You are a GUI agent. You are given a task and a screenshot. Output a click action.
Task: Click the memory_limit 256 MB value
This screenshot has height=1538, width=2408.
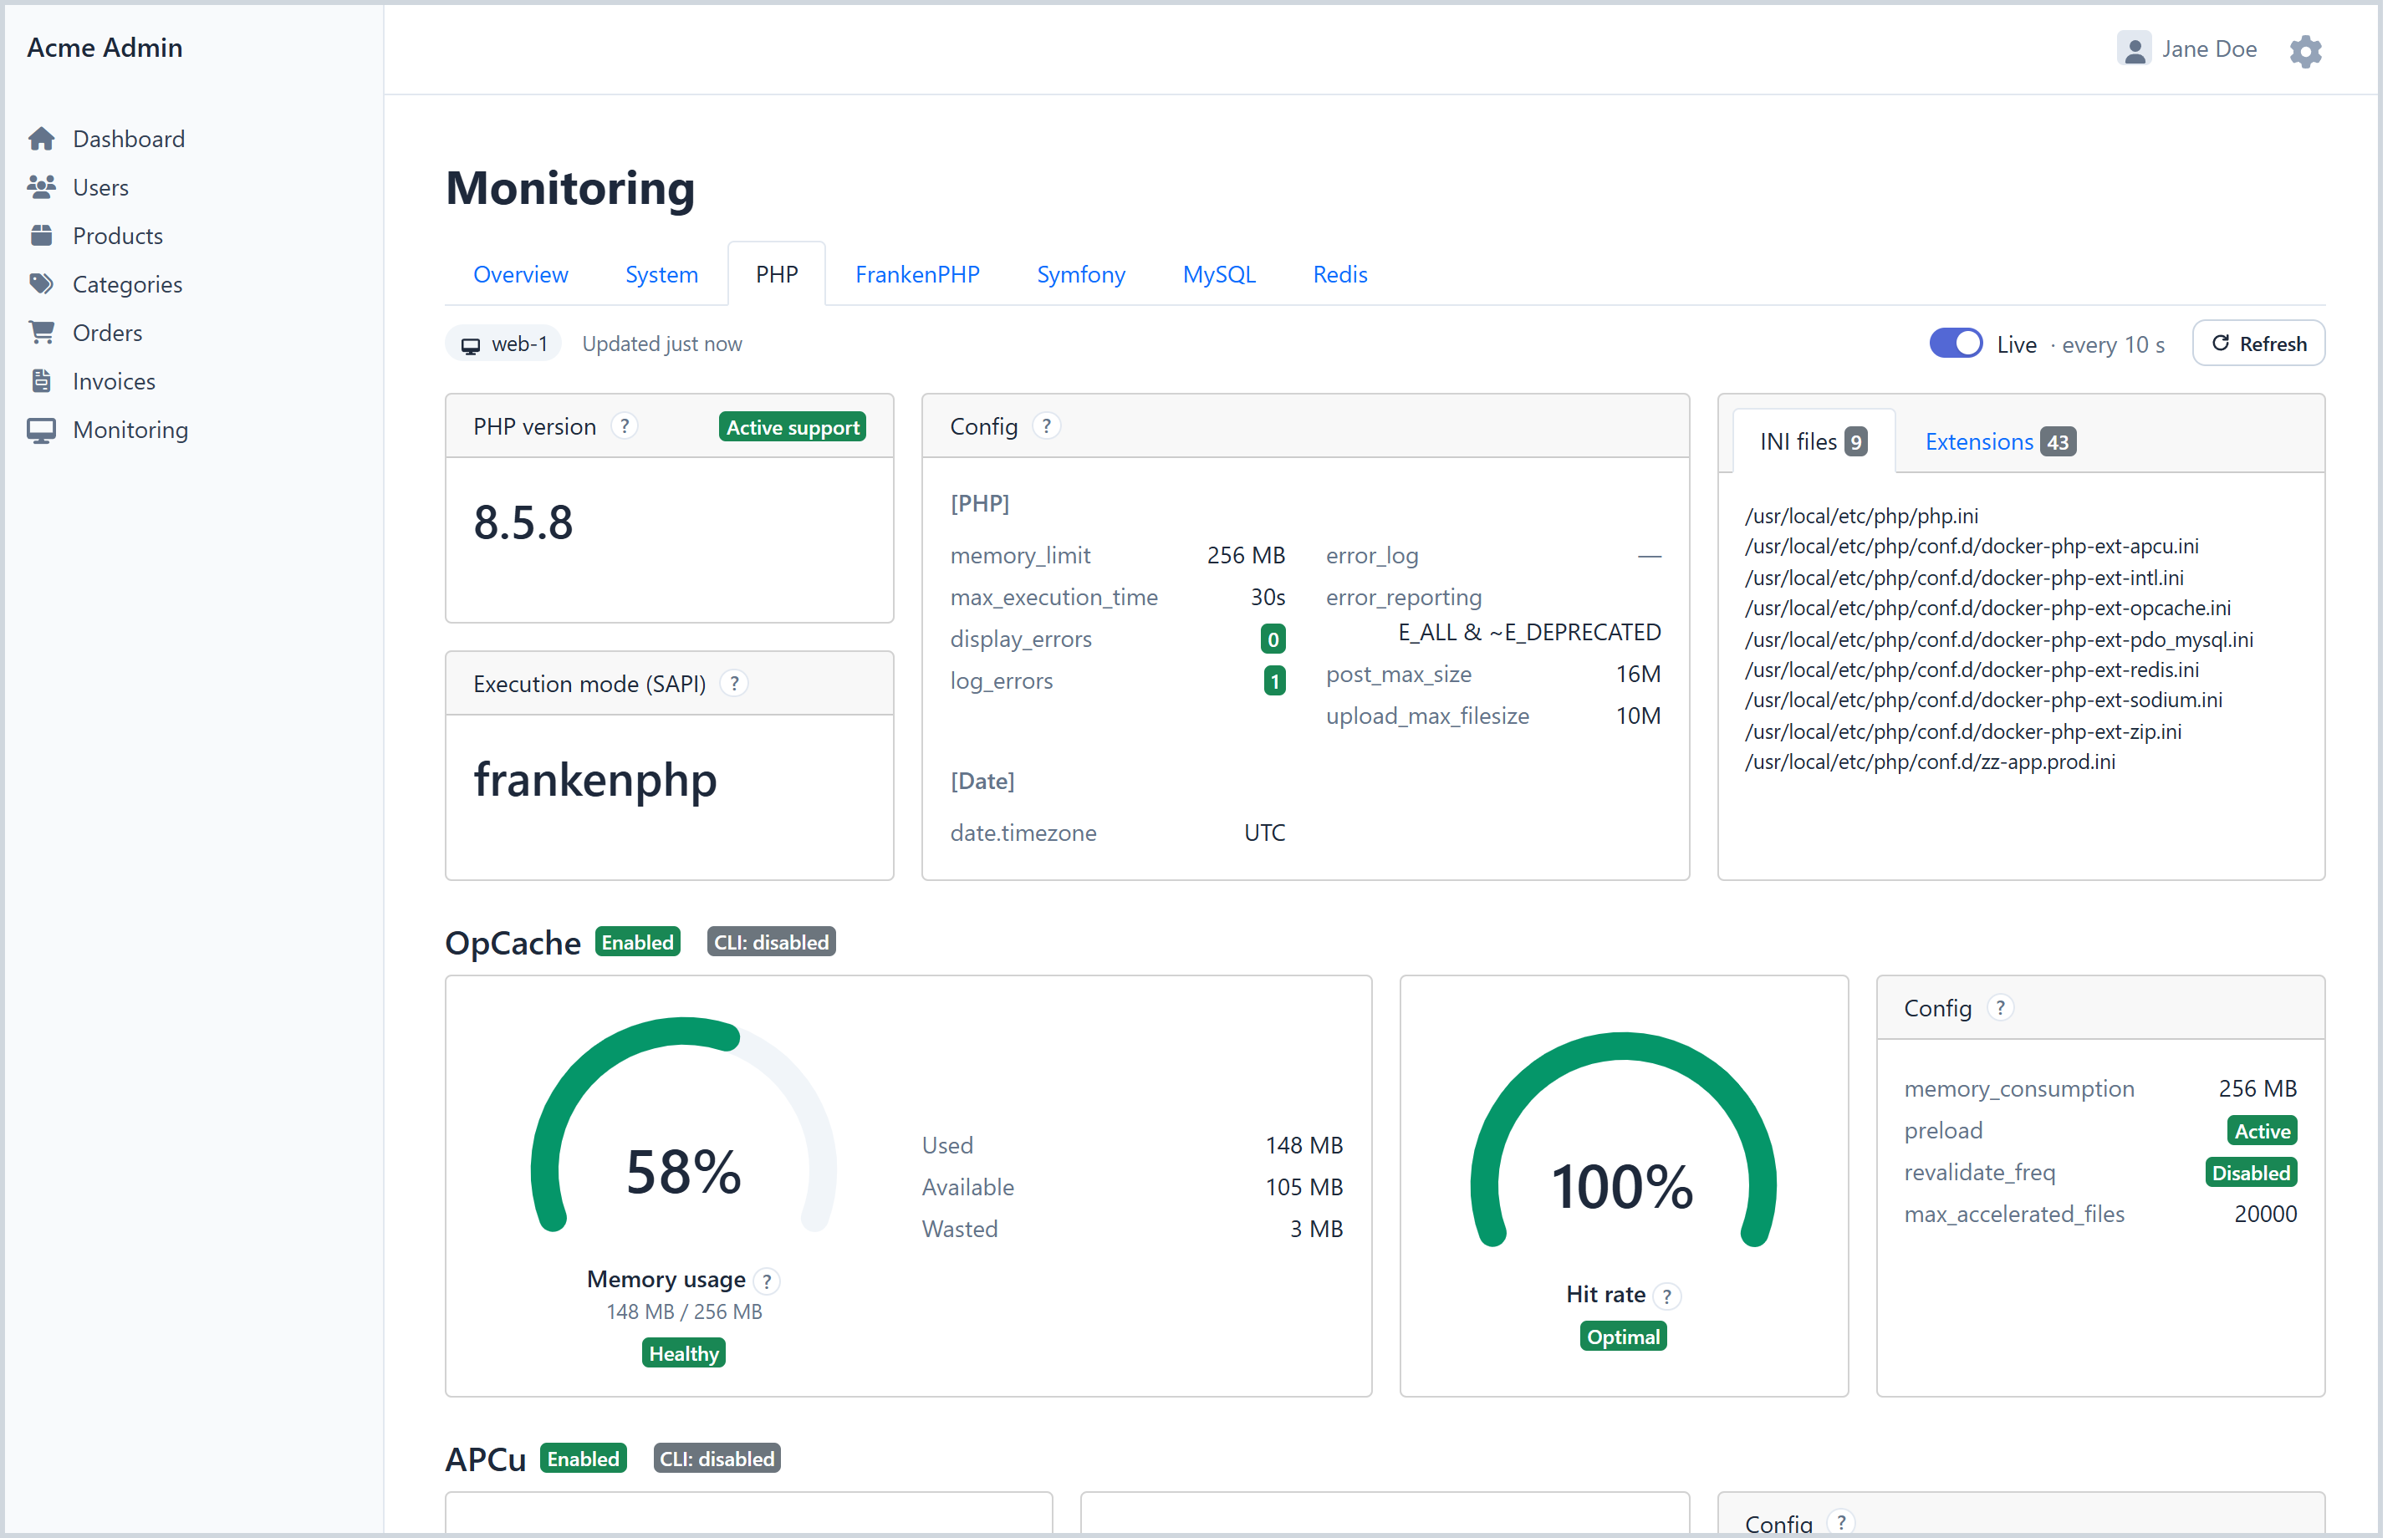click(x=1245, y=556)
